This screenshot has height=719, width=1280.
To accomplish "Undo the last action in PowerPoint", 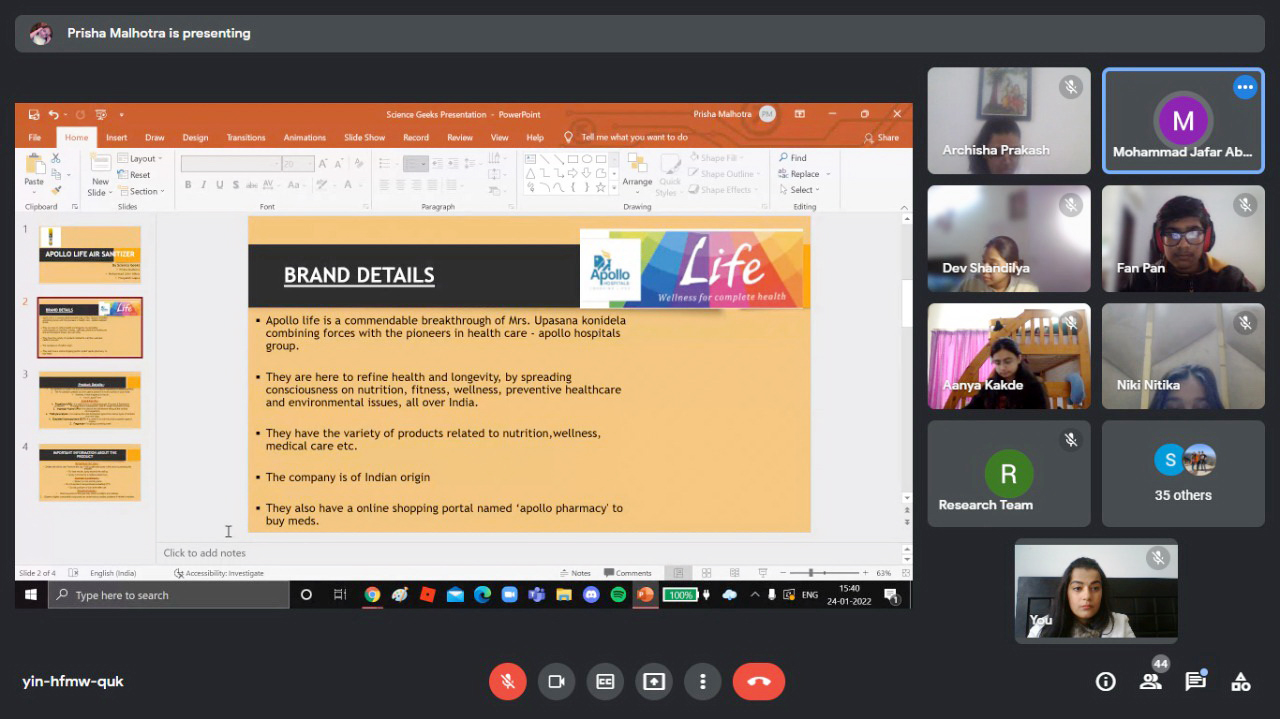I will point(54,114).
